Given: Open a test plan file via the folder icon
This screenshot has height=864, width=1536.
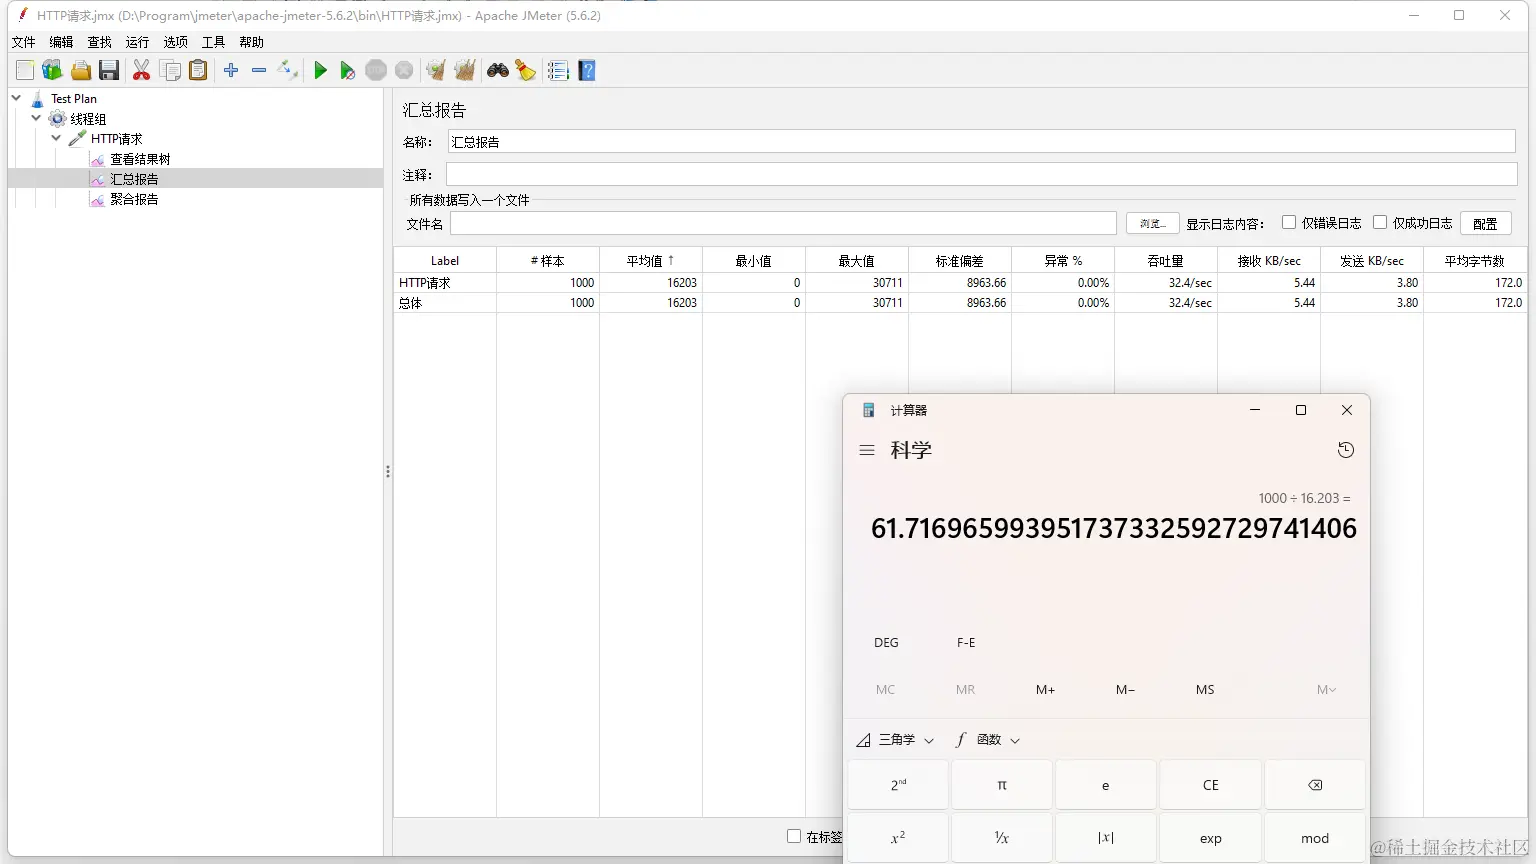Looking at the screenshot, I should click(81, 70).
